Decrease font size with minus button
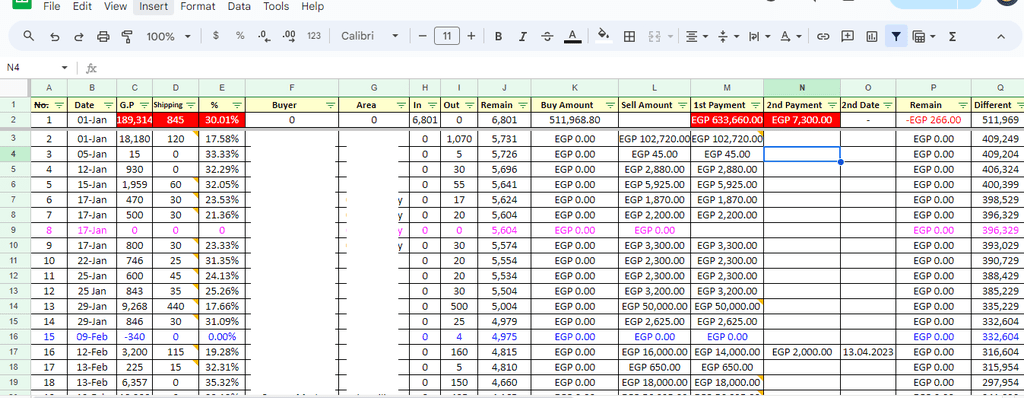Screen dimensions: 1024x398 [x=423, y=36]
